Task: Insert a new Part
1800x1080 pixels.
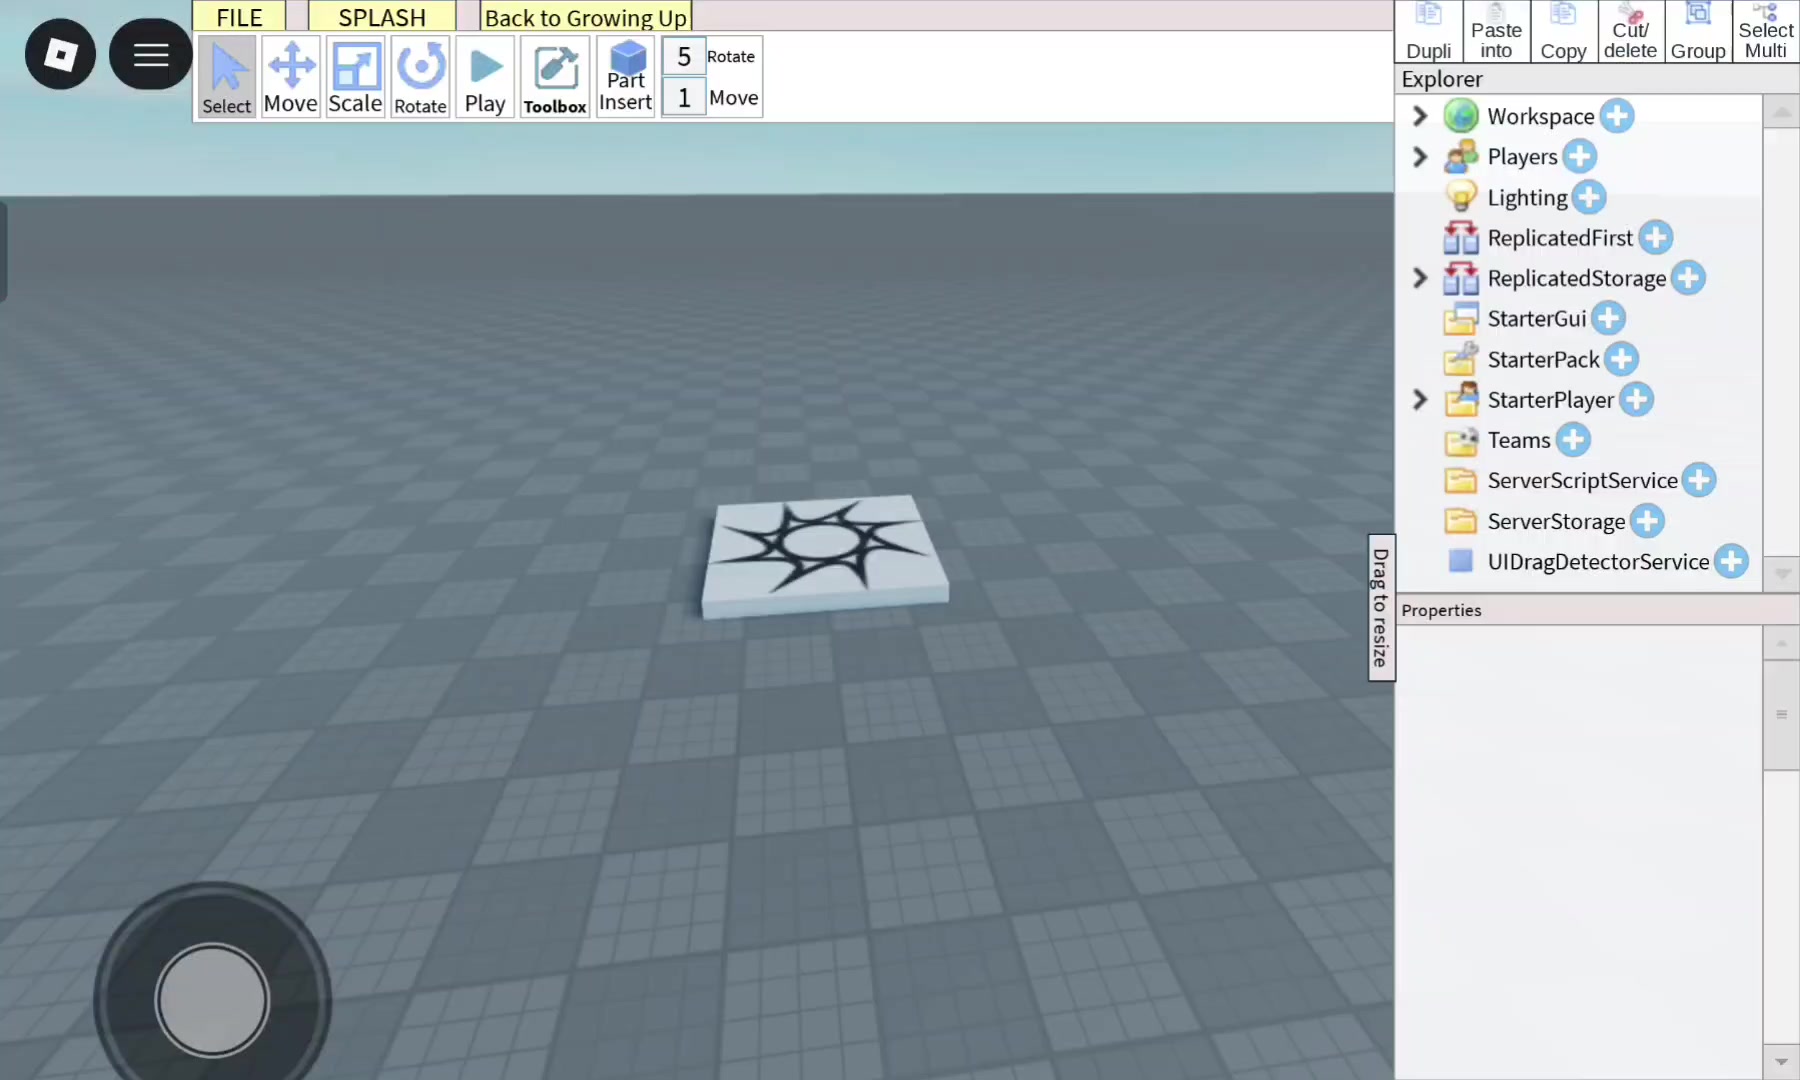Action: click(626, 77)
